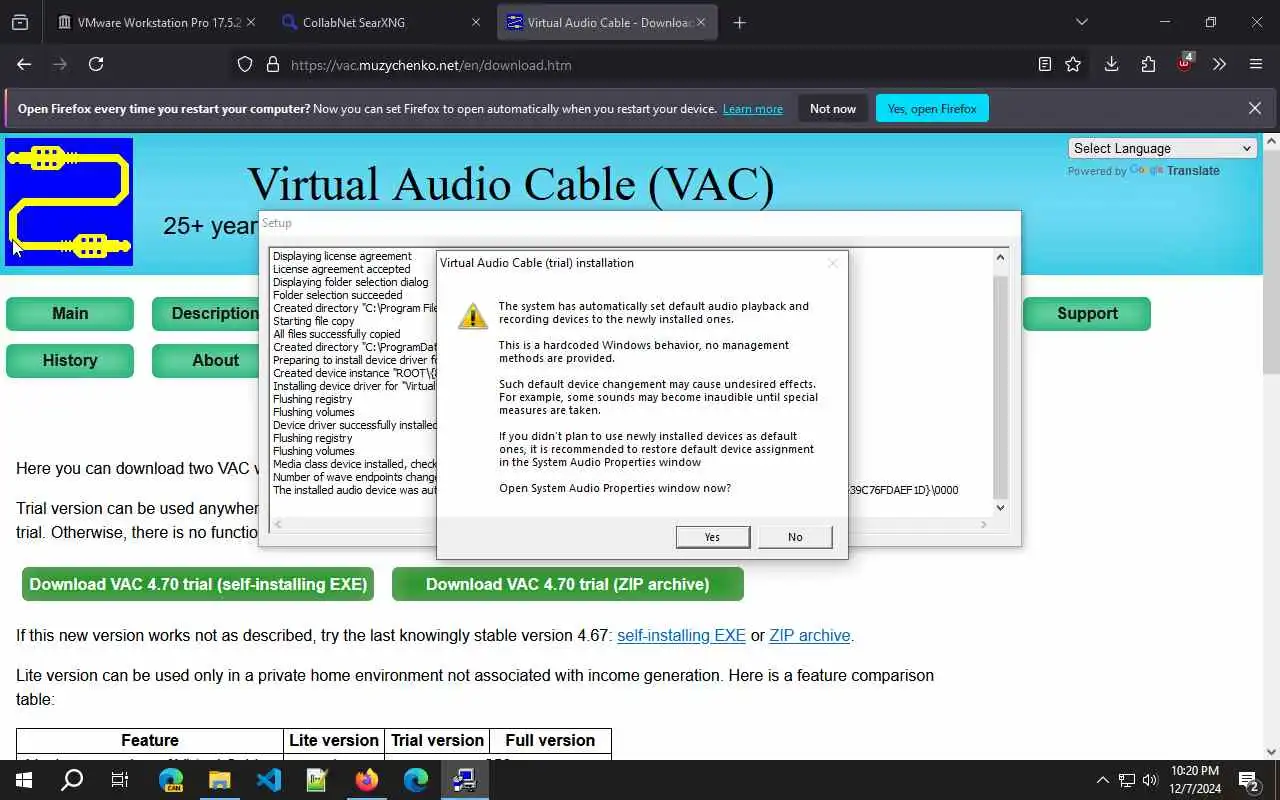Image resolution: width=1280 pixels, height=800 pixels.
Task: Click the tracking protection shield icon
Action: 245,65
